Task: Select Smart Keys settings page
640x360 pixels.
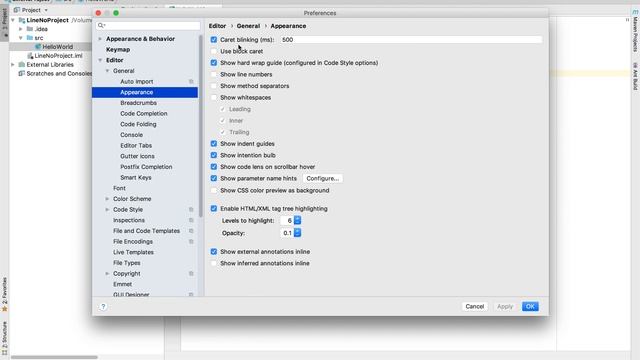Action: (136, 178)
